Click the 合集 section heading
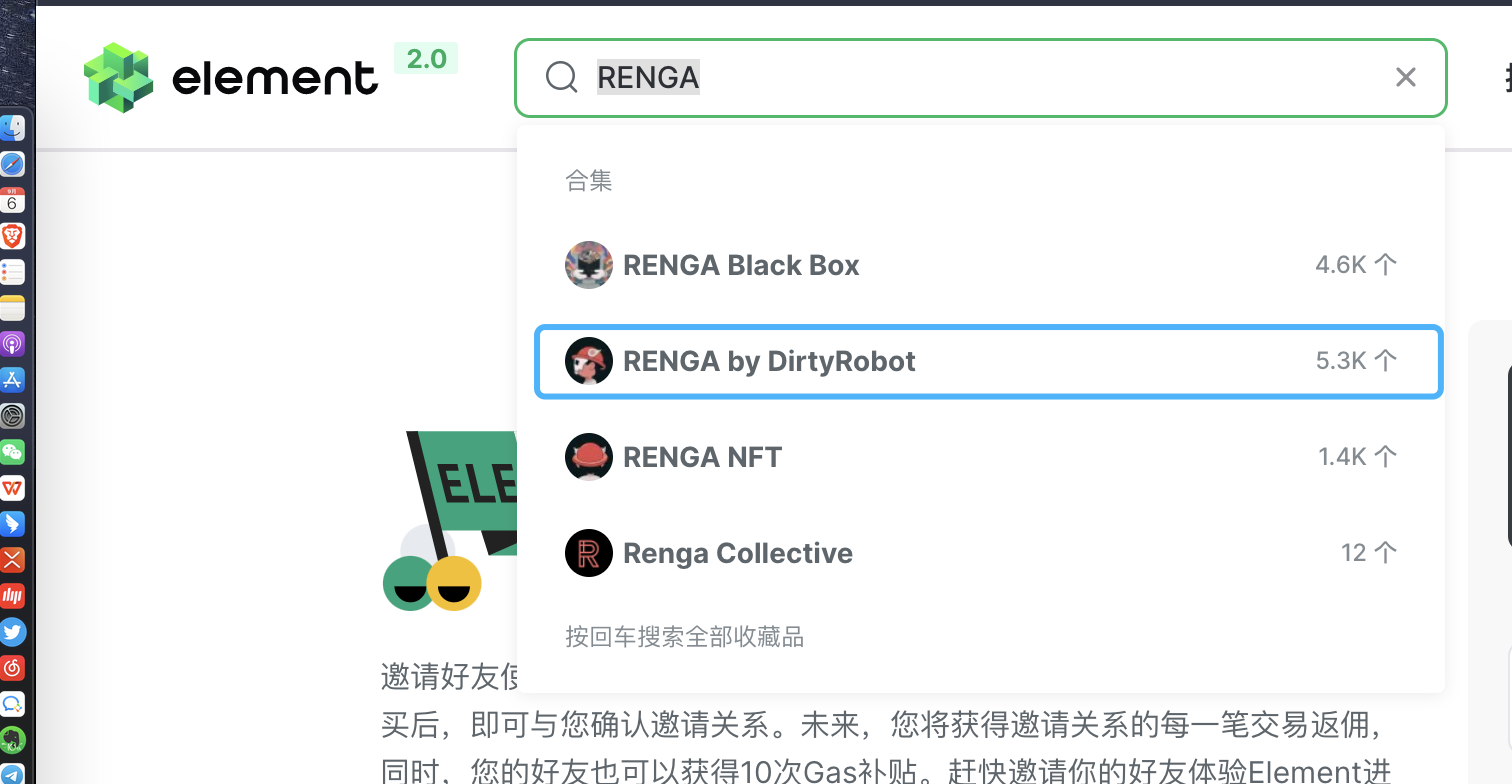Screen dimensions: 1512x784 coord(589,181)
